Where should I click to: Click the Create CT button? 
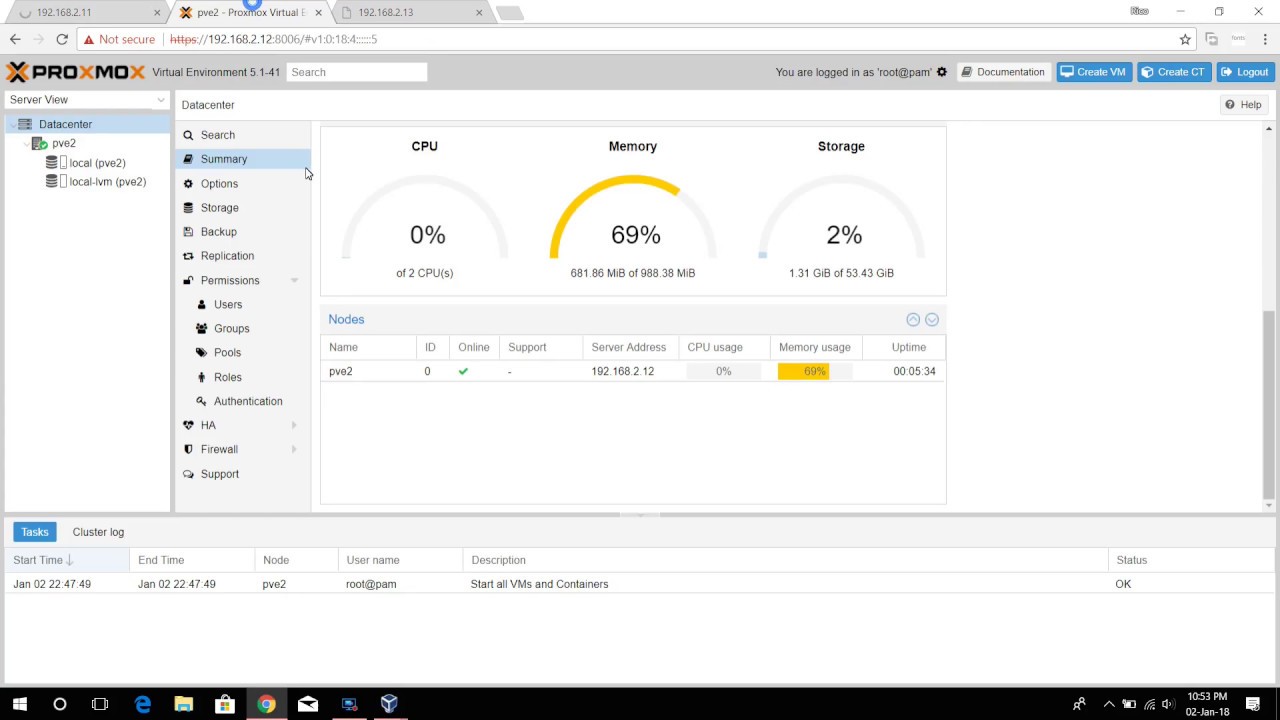click(1174, 72)
